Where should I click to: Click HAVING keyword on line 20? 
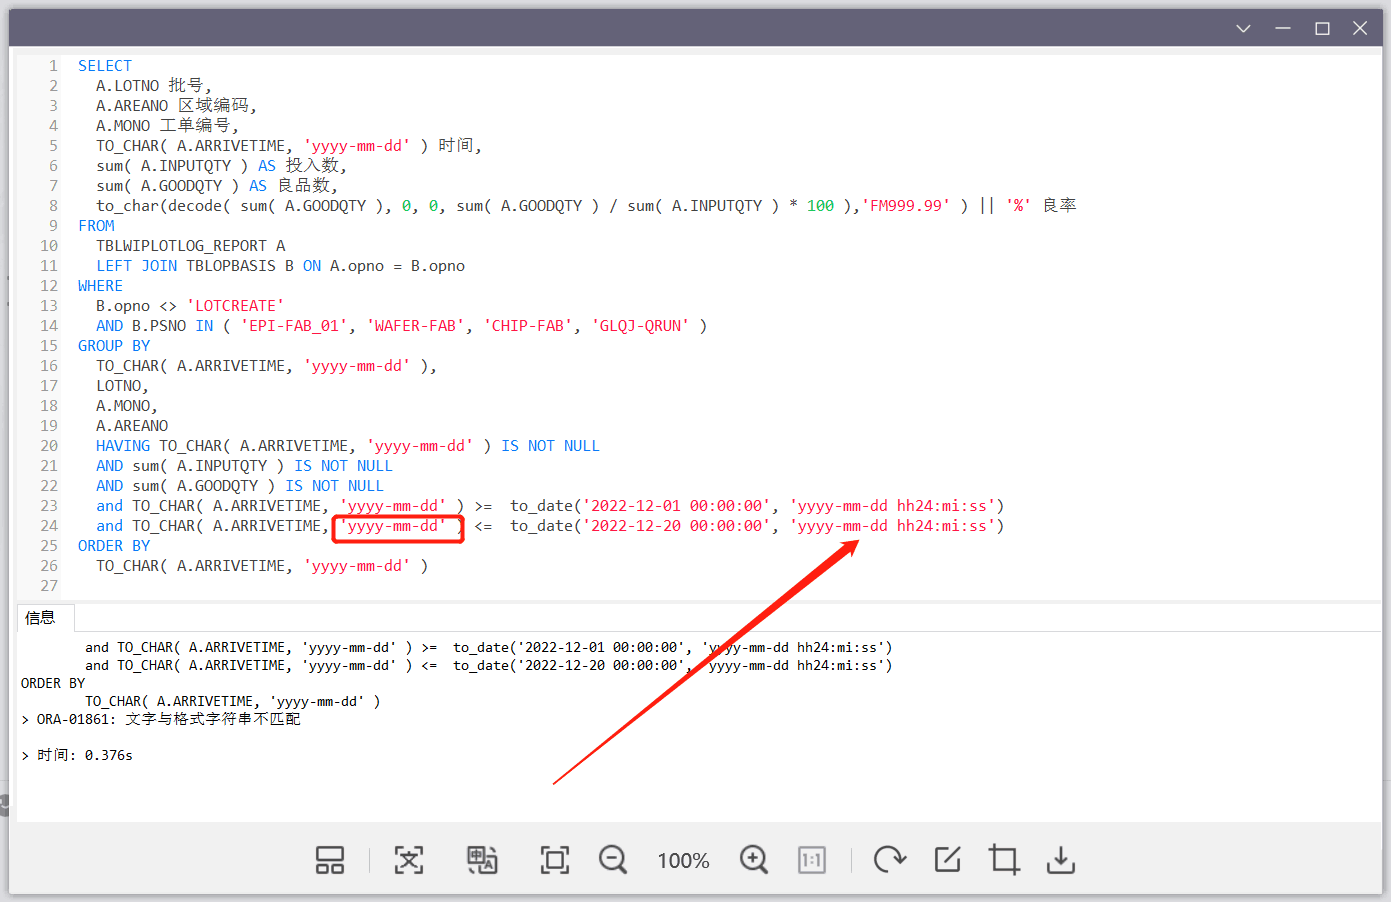123,446
